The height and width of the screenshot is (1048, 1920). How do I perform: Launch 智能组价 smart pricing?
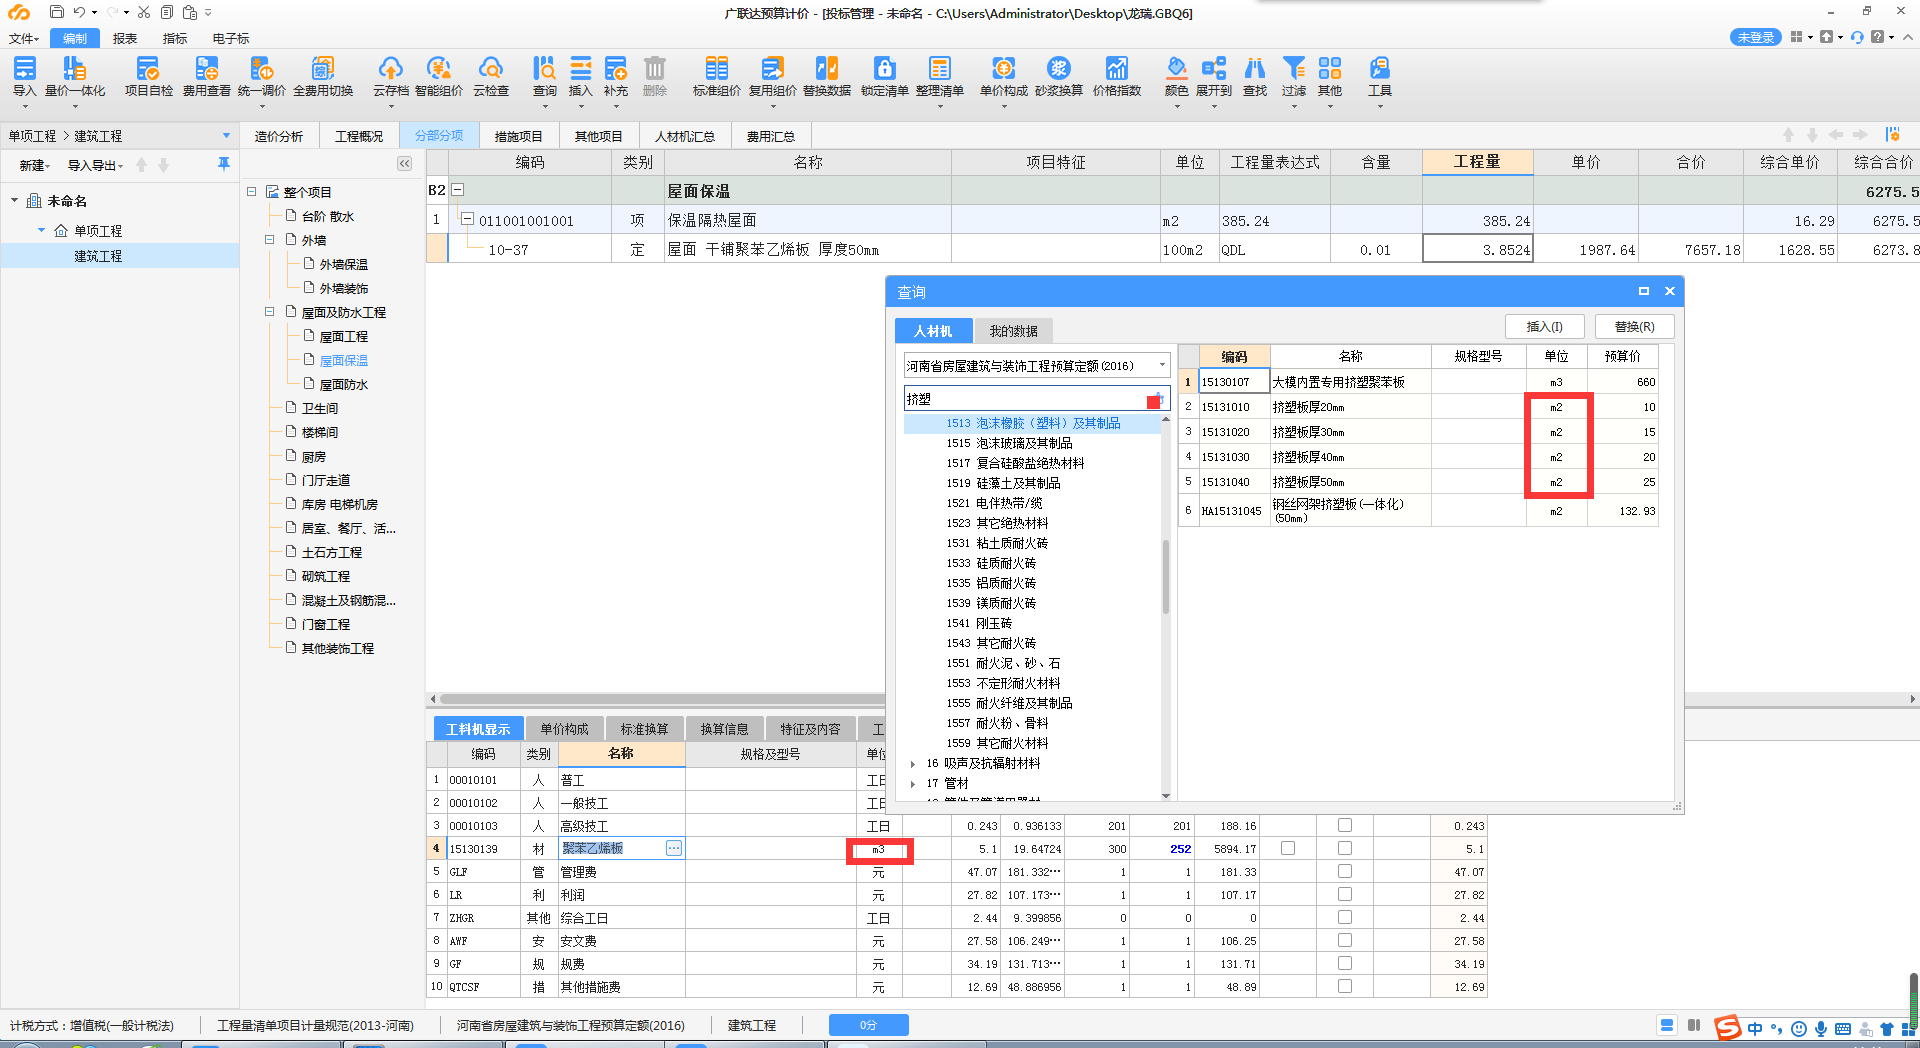(x=438, y=76)
